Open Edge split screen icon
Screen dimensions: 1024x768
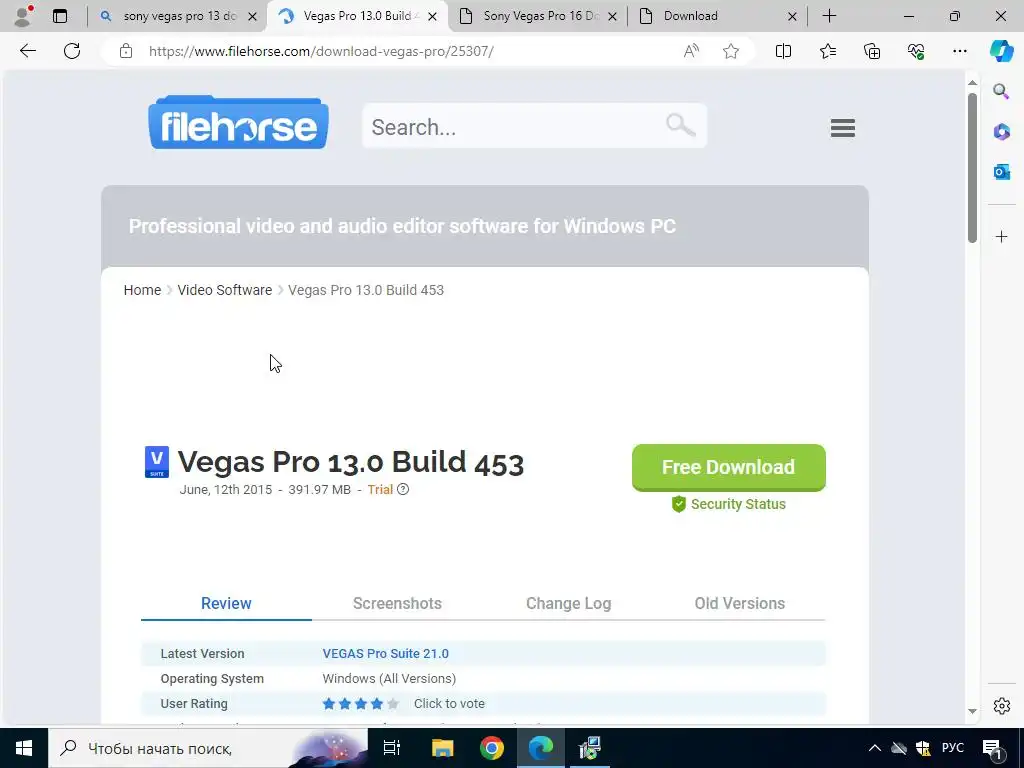(783, 51)
